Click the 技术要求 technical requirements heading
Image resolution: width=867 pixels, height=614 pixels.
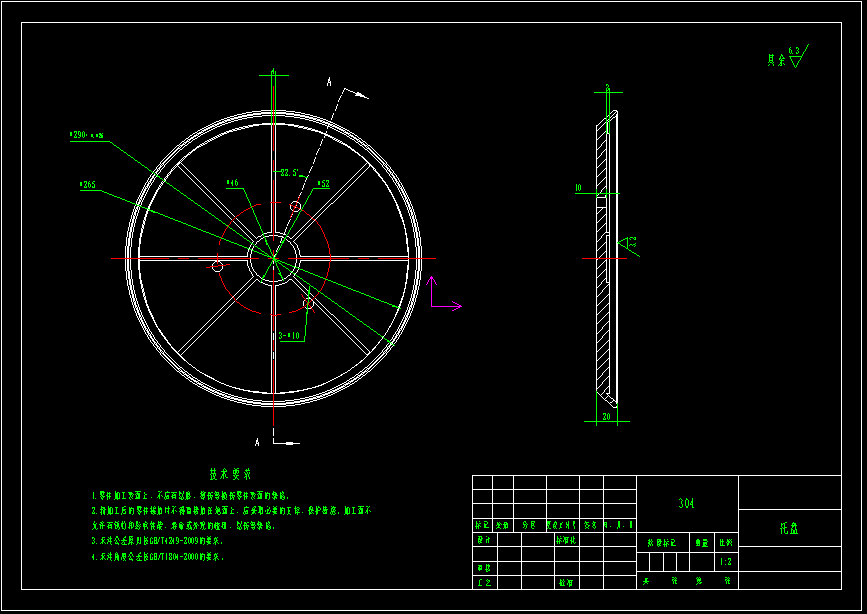[x=230, y=474]
